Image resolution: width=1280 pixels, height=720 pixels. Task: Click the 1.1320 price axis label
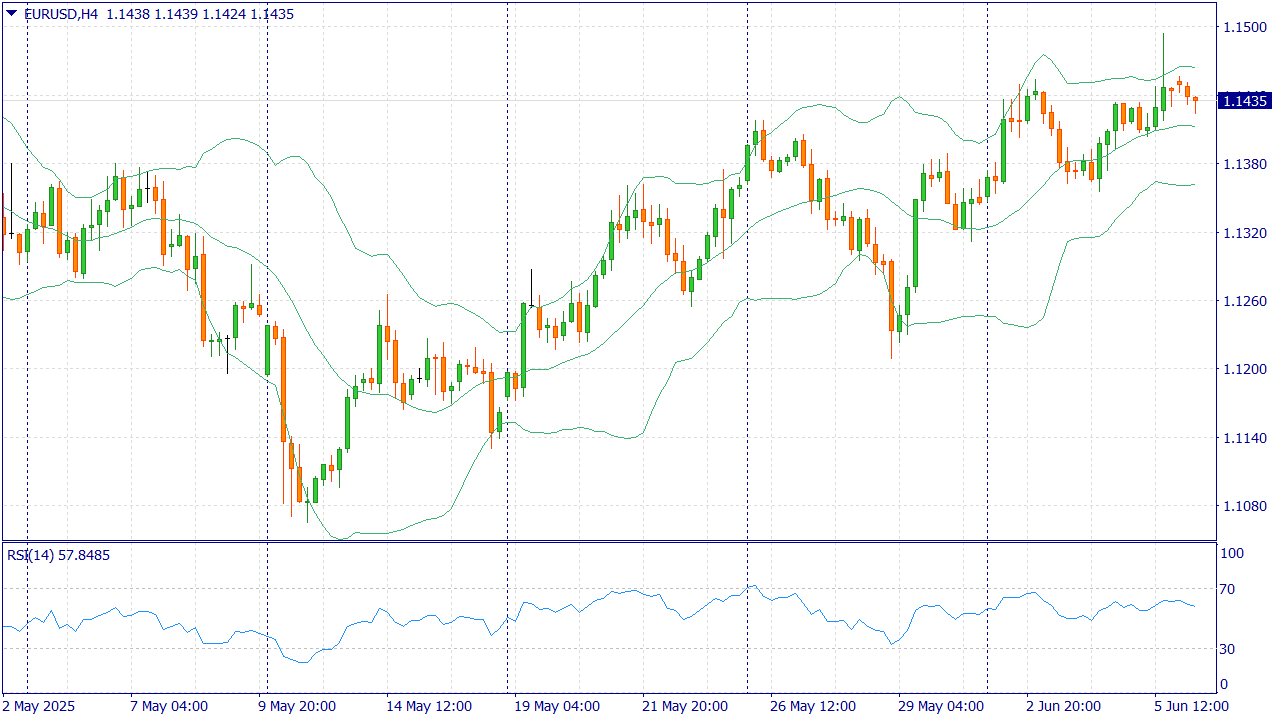[1244, 233]
